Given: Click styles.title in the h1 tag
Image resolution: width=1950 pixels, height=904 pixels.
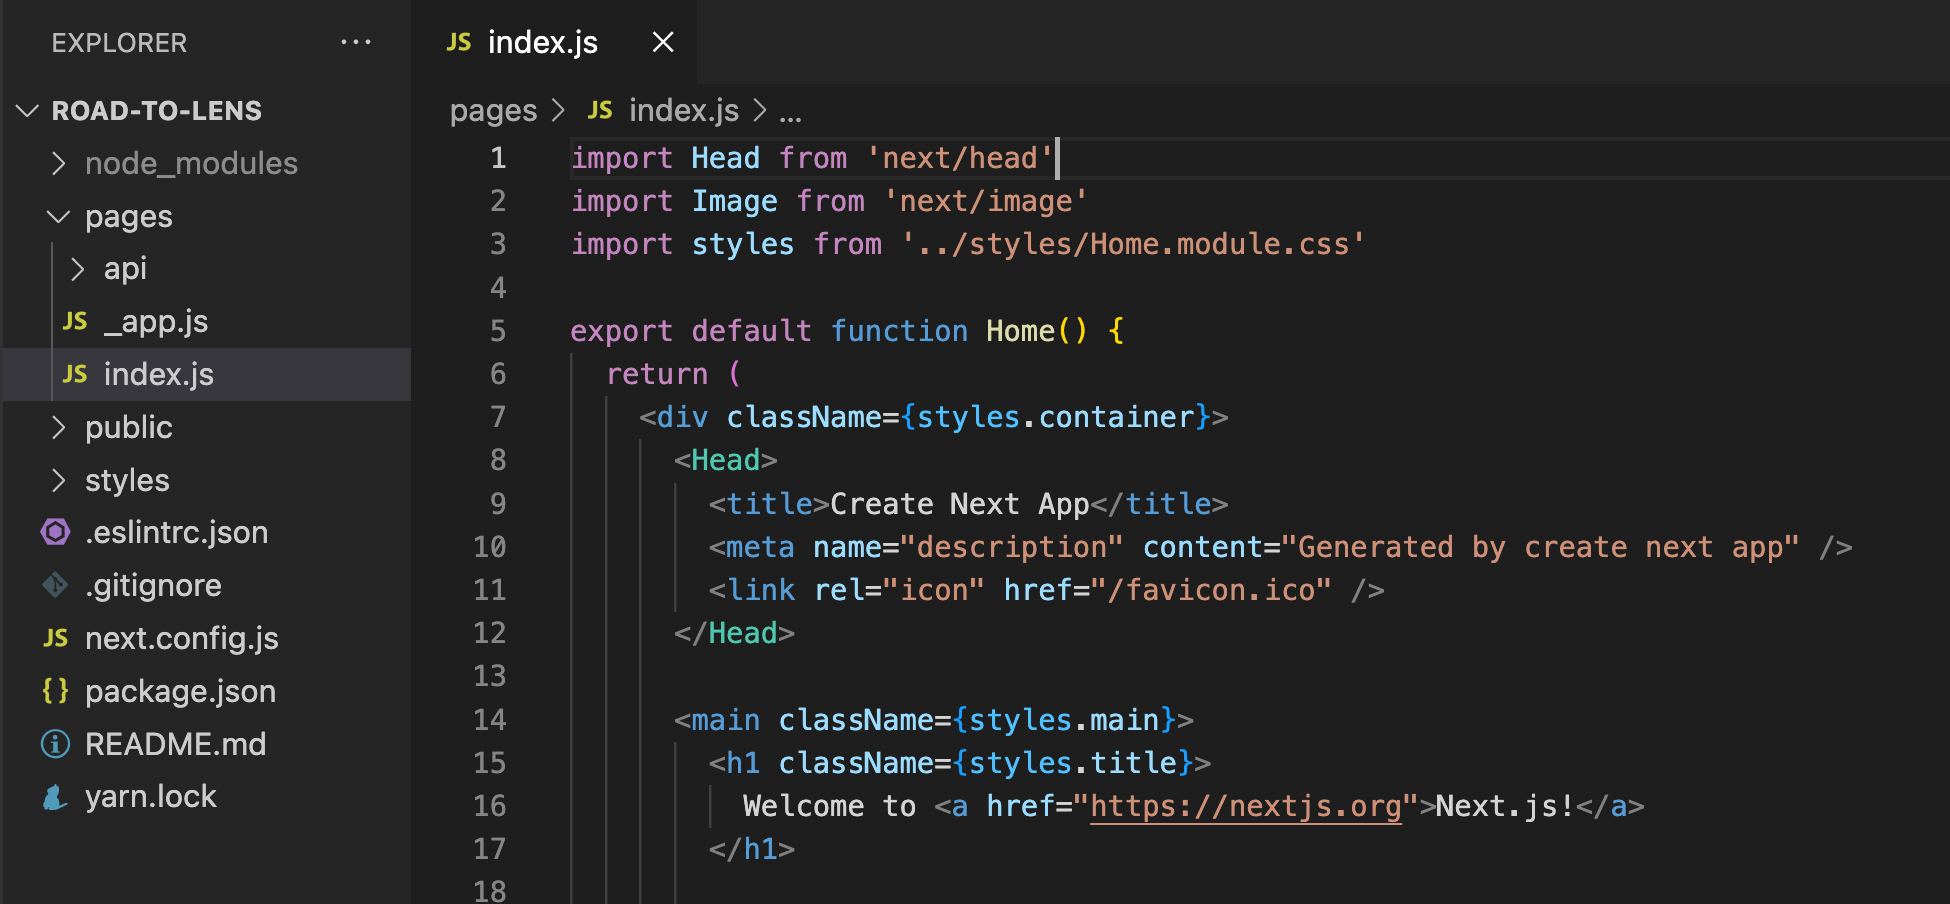Looking at the screenshot, I should click(x=1073, y=763).
